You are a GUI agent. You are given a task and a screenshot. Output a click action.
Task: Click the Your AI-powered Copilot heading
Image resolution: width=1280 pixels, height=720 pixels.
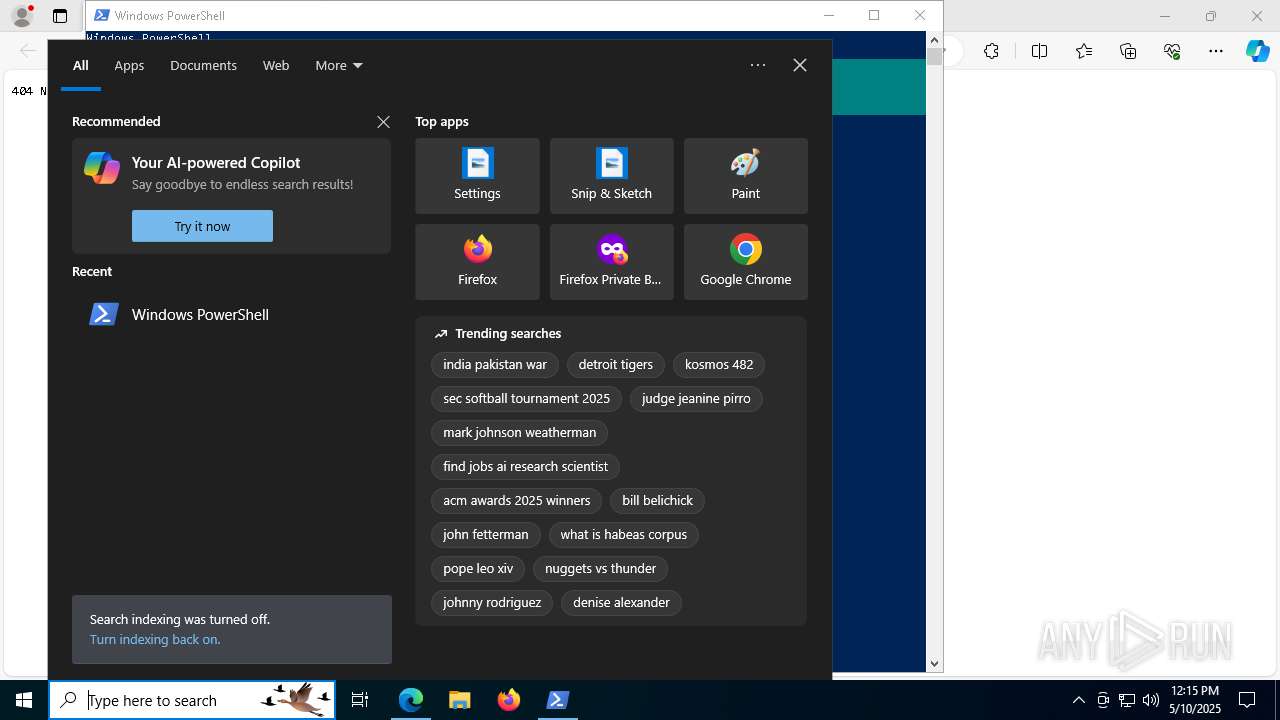[x=216, y=163]
